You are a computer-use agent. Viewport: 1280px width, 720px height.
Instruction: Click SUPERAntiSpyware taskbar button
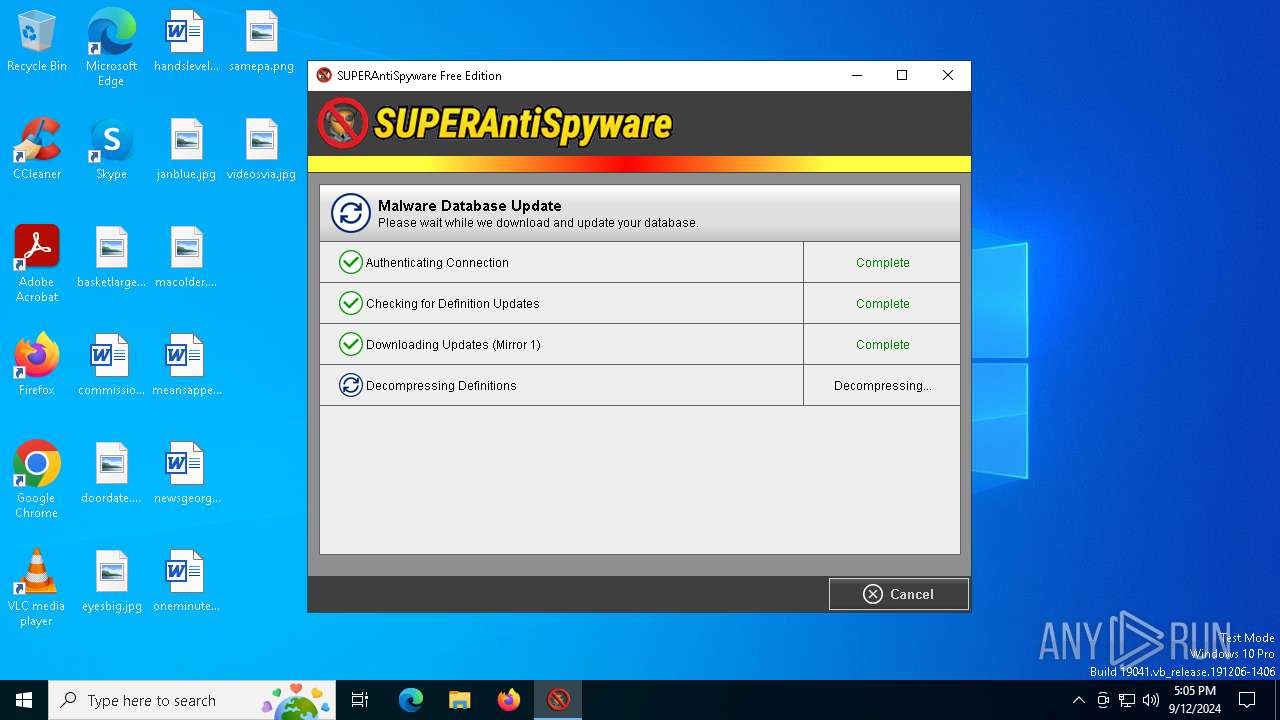(x=558, y=700)
